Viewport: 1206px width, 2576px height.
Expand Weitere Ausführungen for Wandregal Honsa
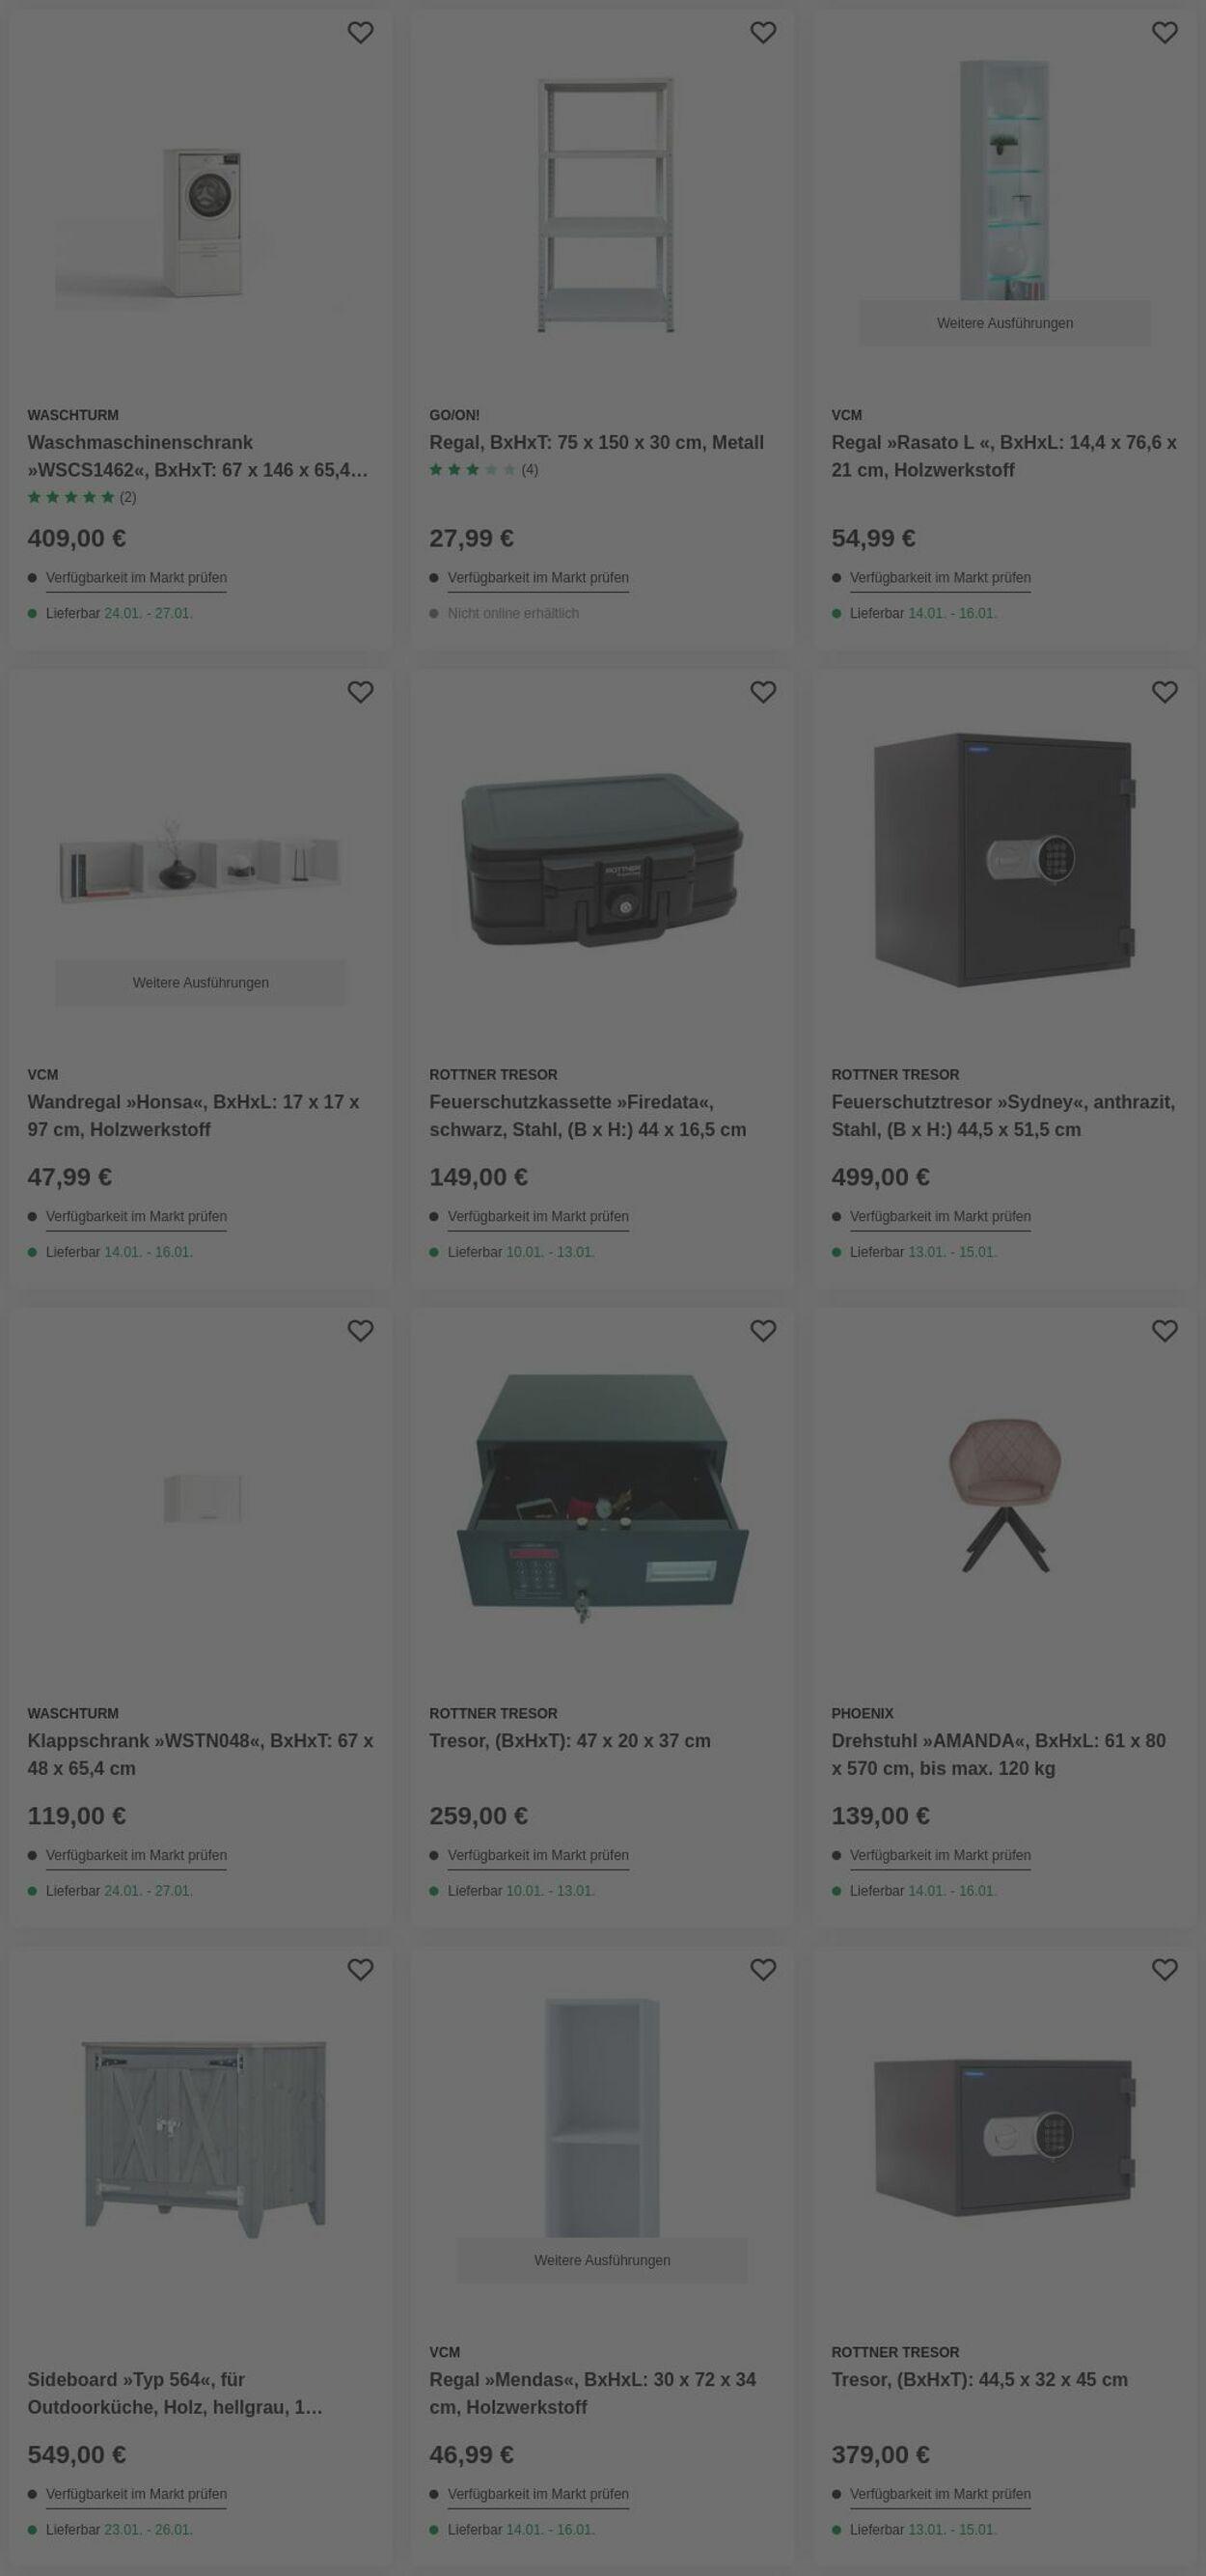(x=200, y=983)
